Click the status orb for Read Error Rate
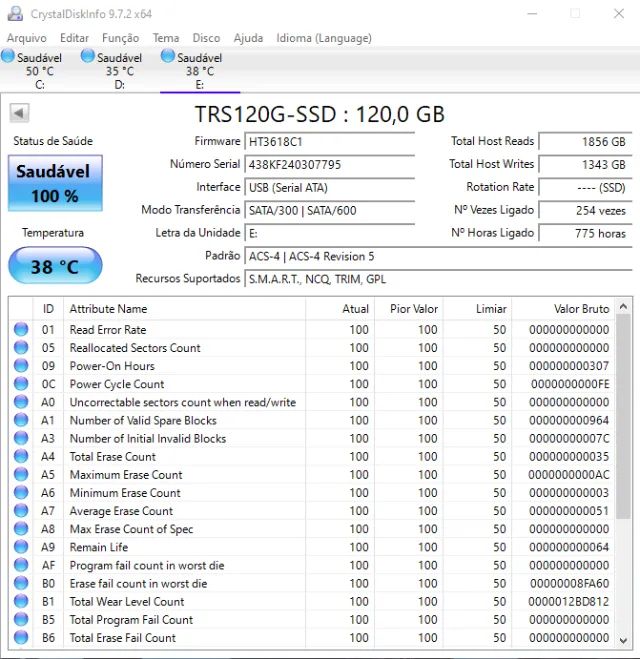 (x=21, y=329)
